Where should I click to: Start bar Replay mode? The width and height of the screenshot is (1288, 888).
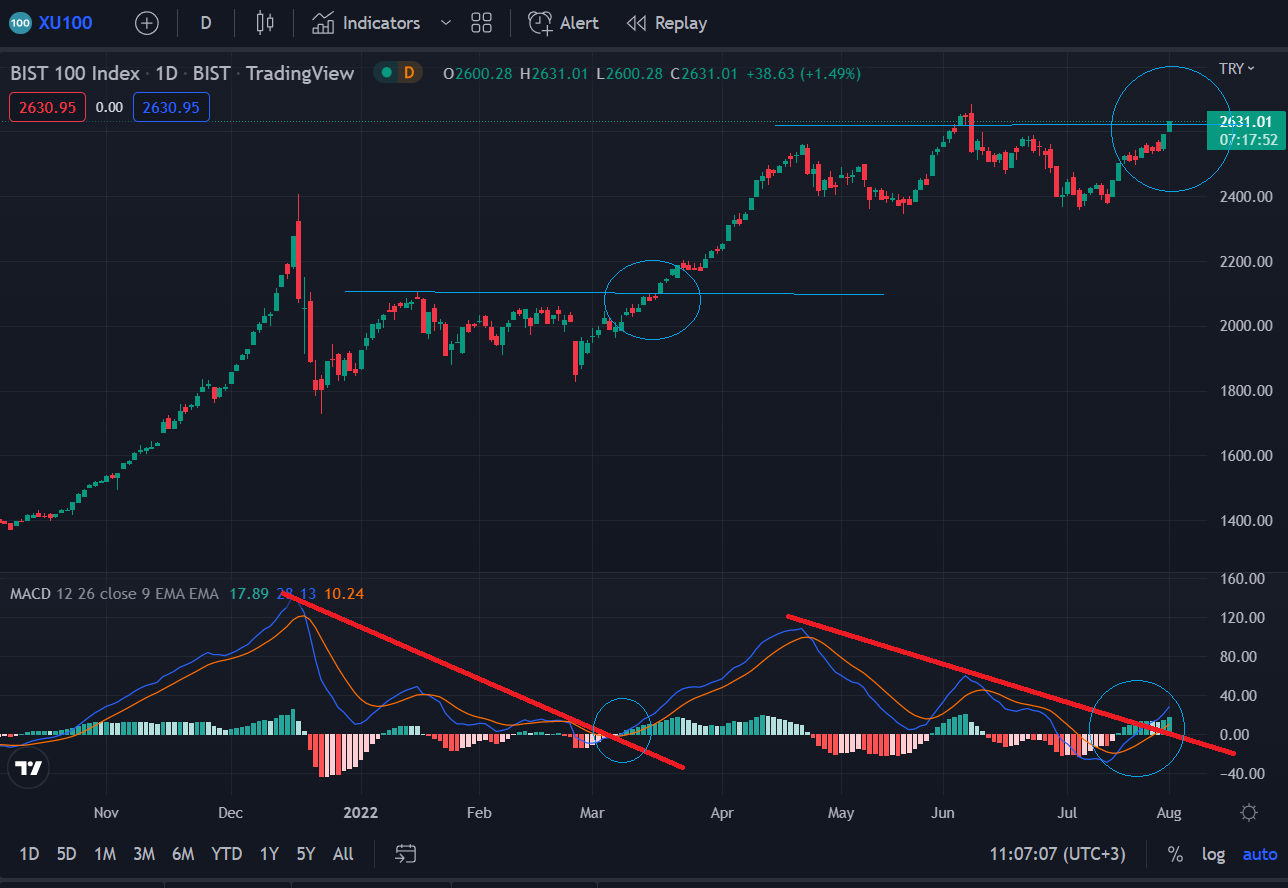(666, 23)
